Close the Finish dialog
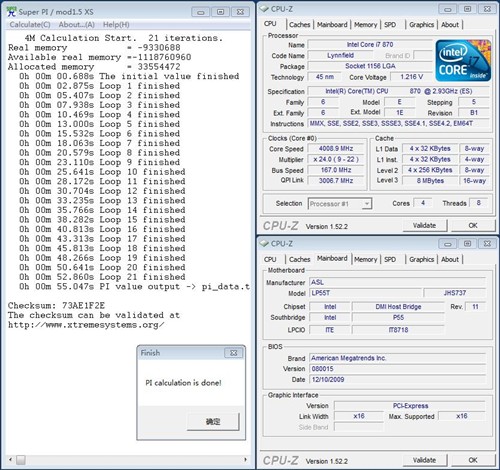Screen dimensions: 500x470 (233, 353)
